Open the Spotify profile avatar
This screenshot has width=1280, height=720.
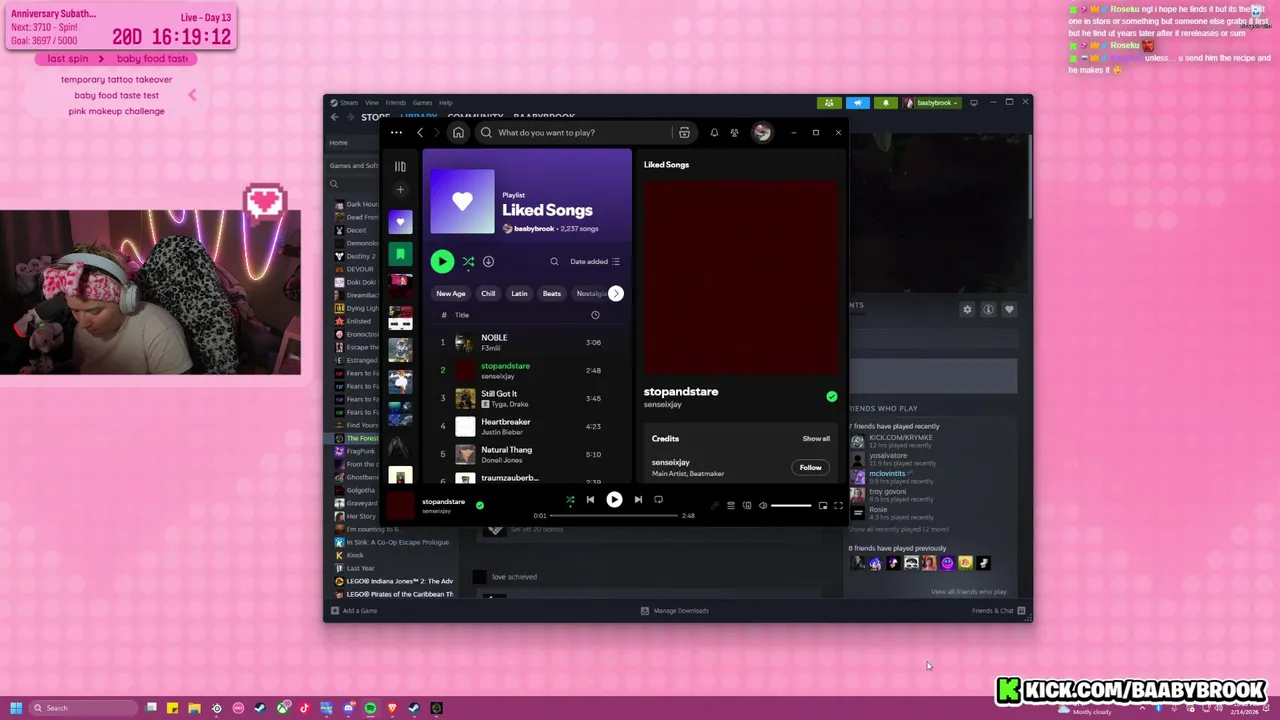762,132
